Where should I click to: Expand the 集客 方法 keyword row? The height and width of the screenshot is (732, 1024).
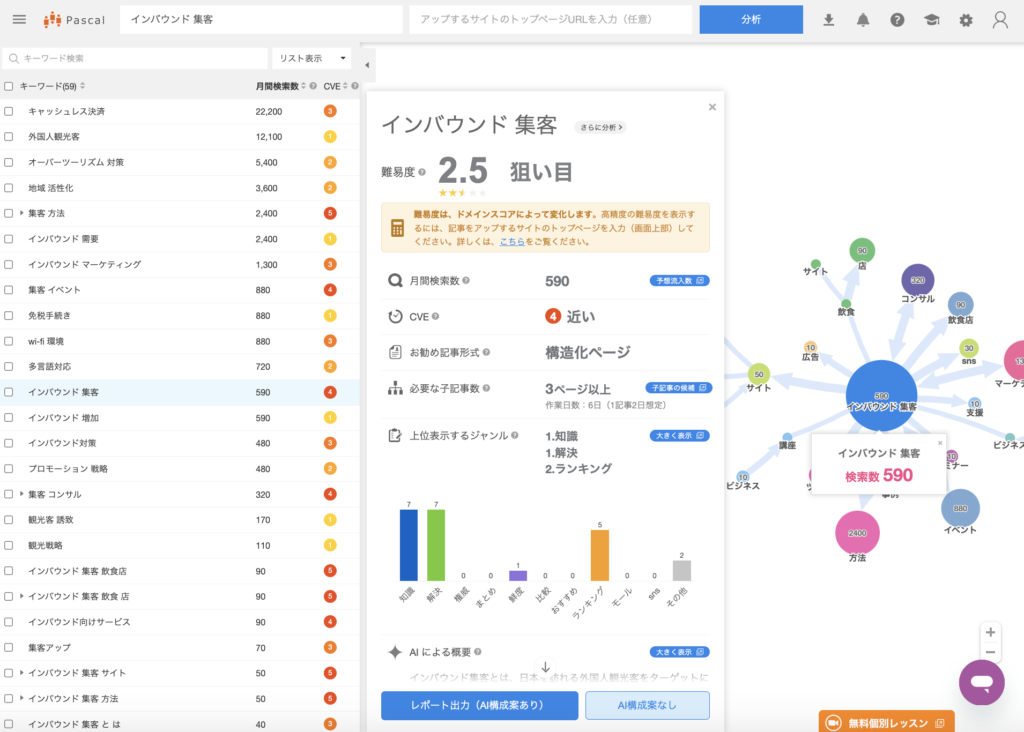coord(22,213)
